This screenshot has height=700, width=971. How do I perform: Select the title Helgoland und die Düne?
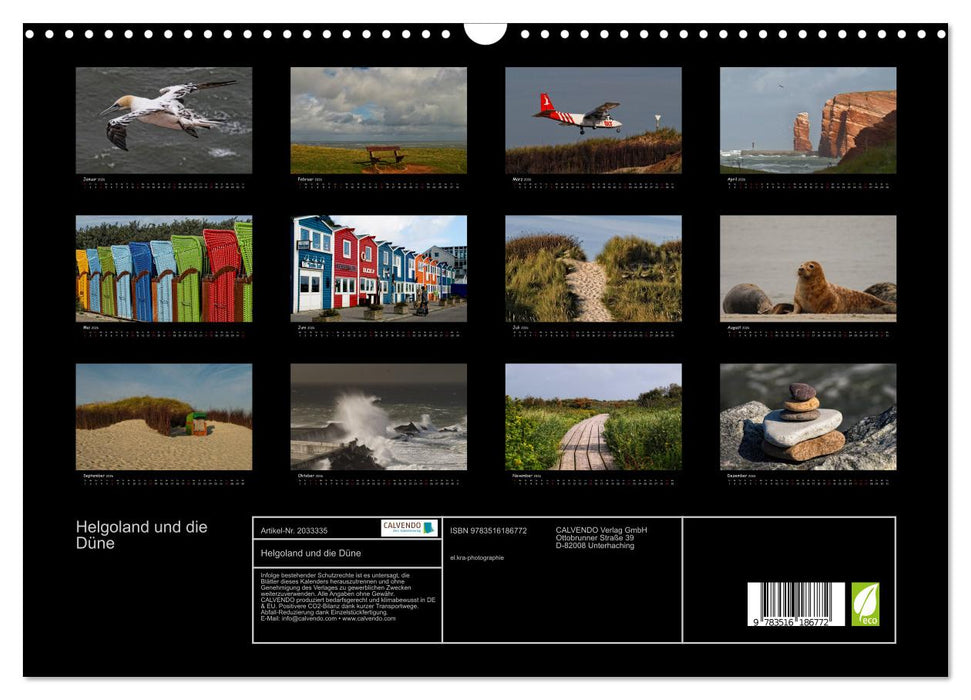point(140,532)
